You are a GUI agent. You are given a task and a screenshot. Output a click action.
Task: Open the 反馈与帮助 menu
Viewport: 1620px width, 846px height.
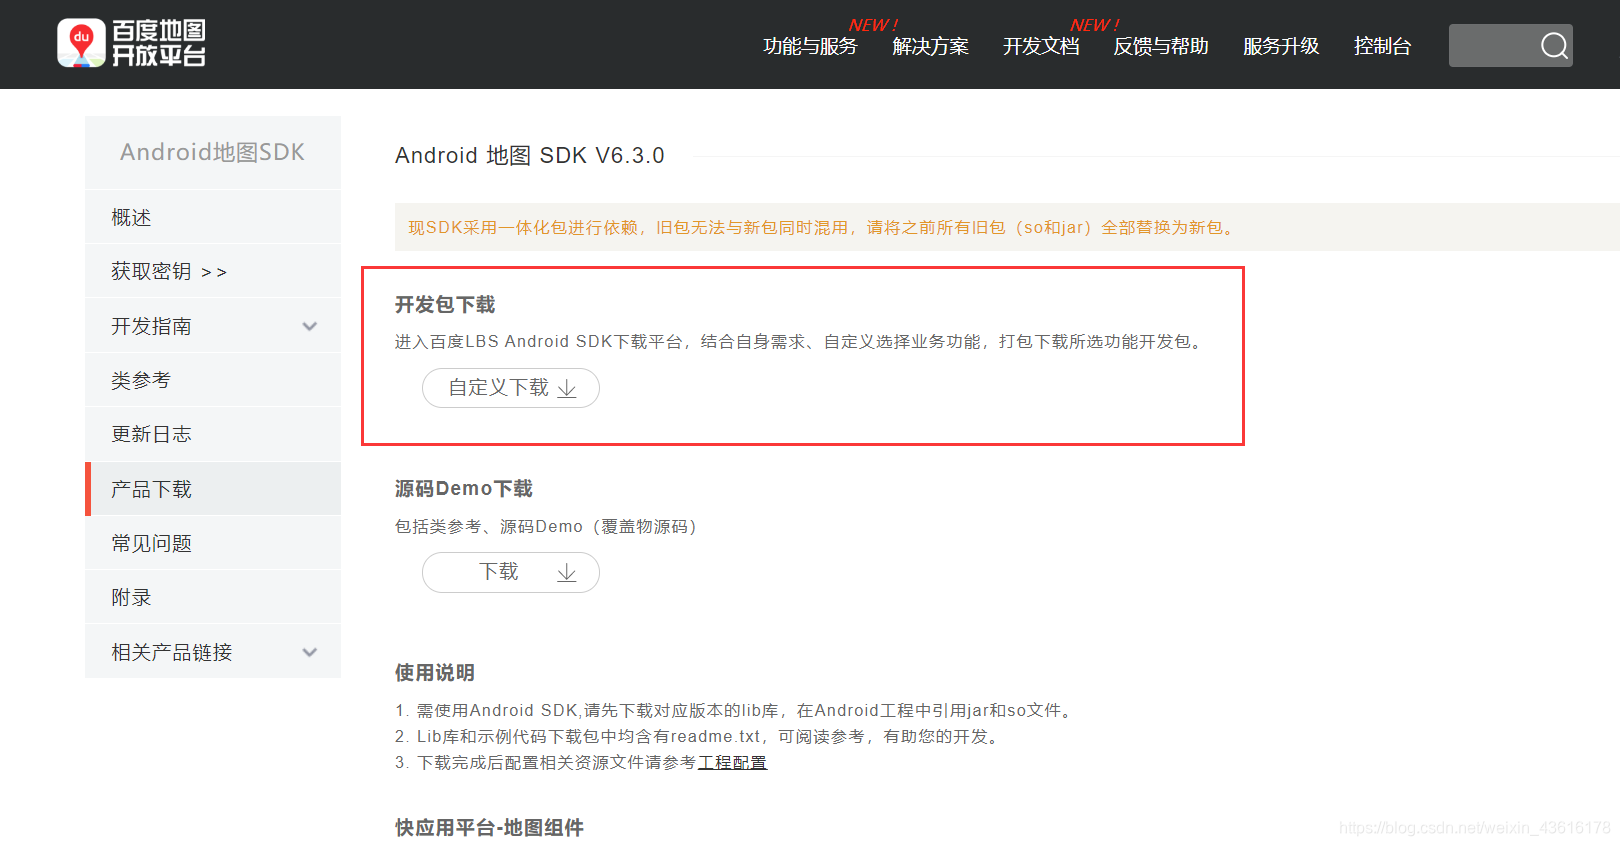pos(1161,46)
